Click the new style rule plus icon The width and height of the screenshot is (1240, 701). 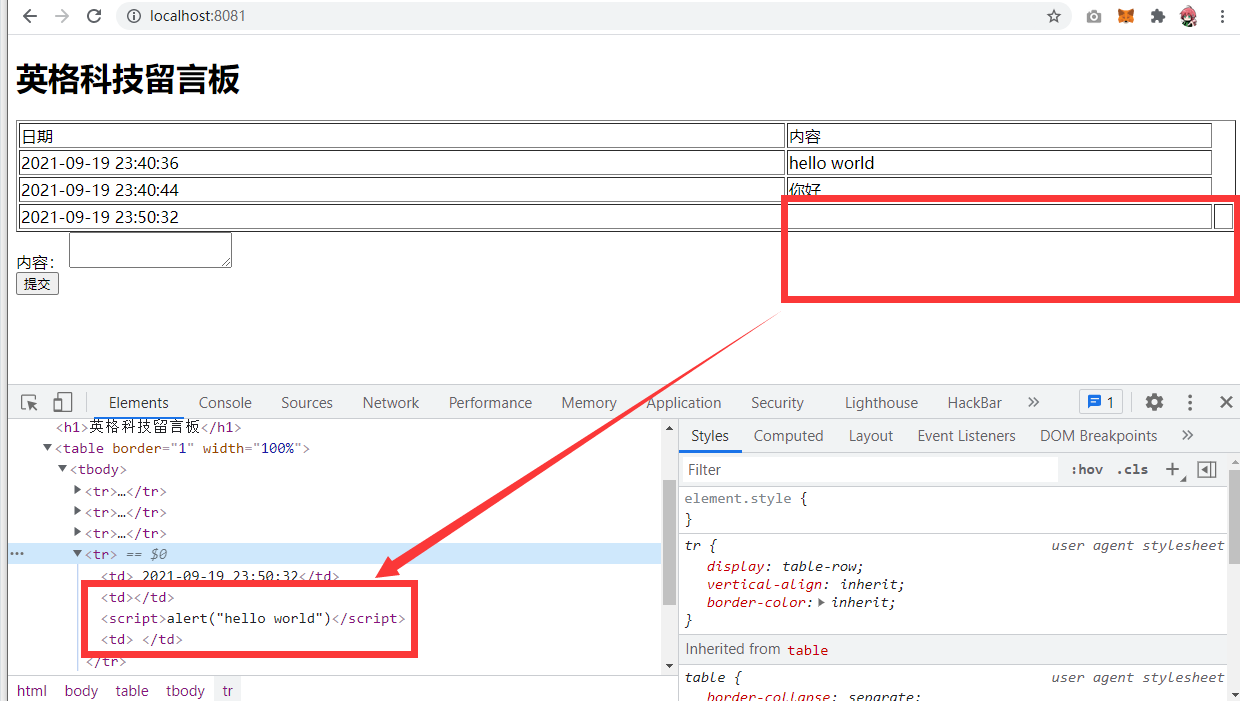(1173, 469)
